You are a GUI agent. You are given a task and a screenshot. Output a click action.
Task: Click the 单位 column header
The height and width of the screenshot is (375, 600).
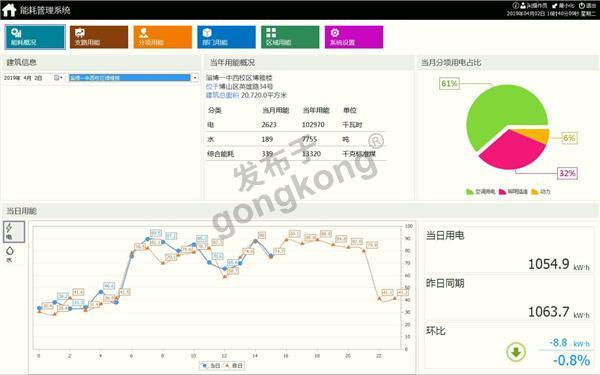click(350, 110)
